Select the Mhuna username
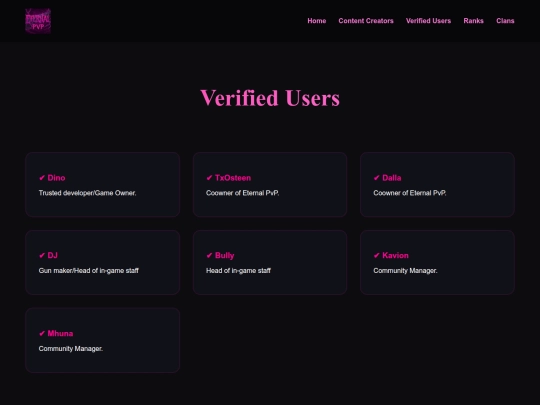The width and height of the screenshot is (540, 405). [60, 333]
